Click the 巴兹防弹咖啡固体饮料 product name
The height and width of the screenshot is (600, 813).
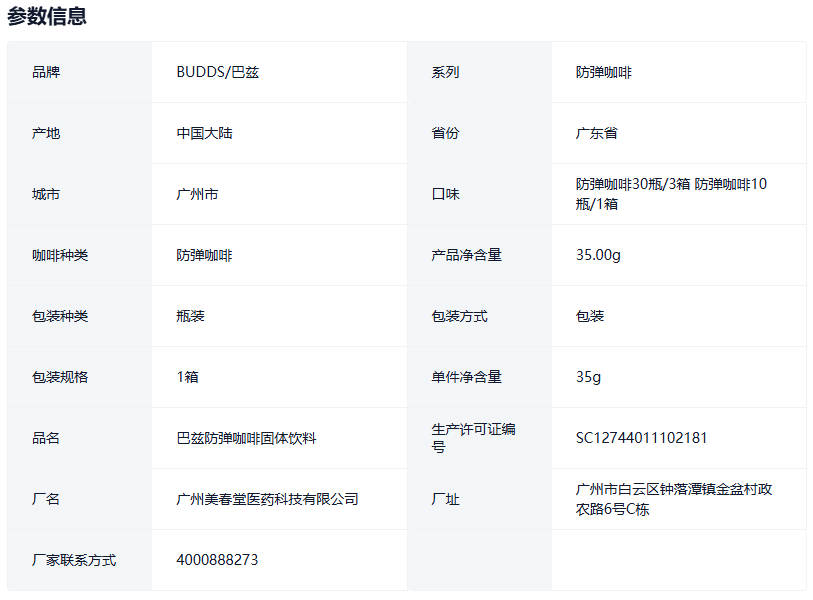pyautogui.click(x=246, y=438)
